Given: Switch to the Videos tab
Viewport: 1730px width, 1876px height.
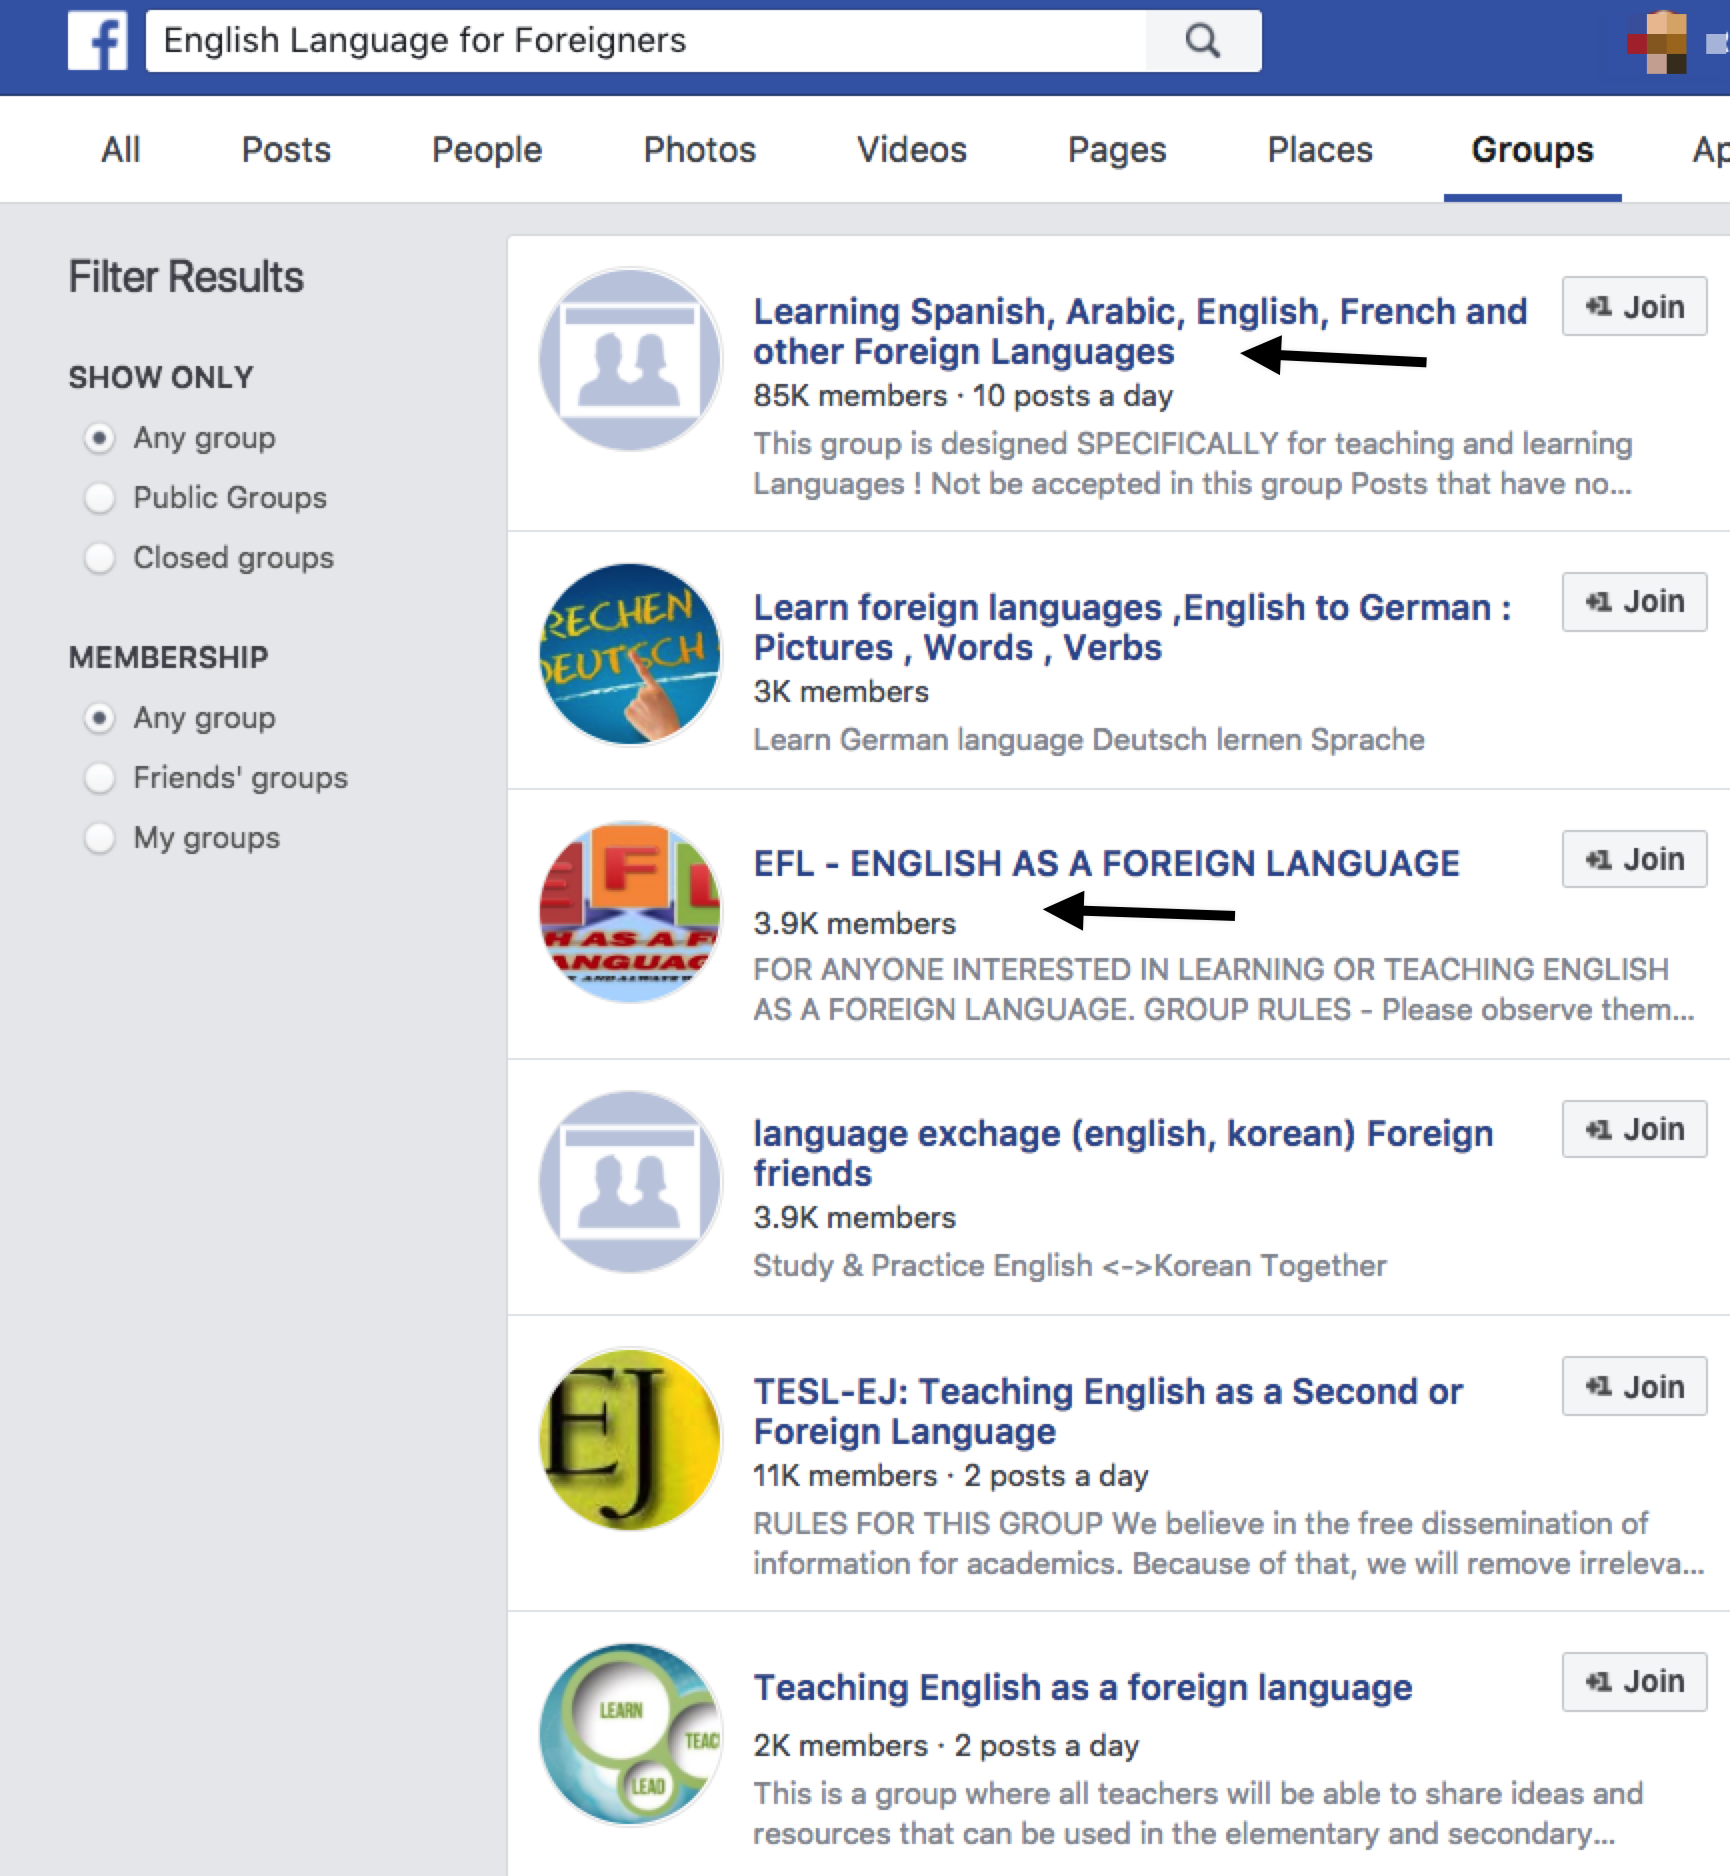Looking at the screenshot, I should [x=912, y=150].
